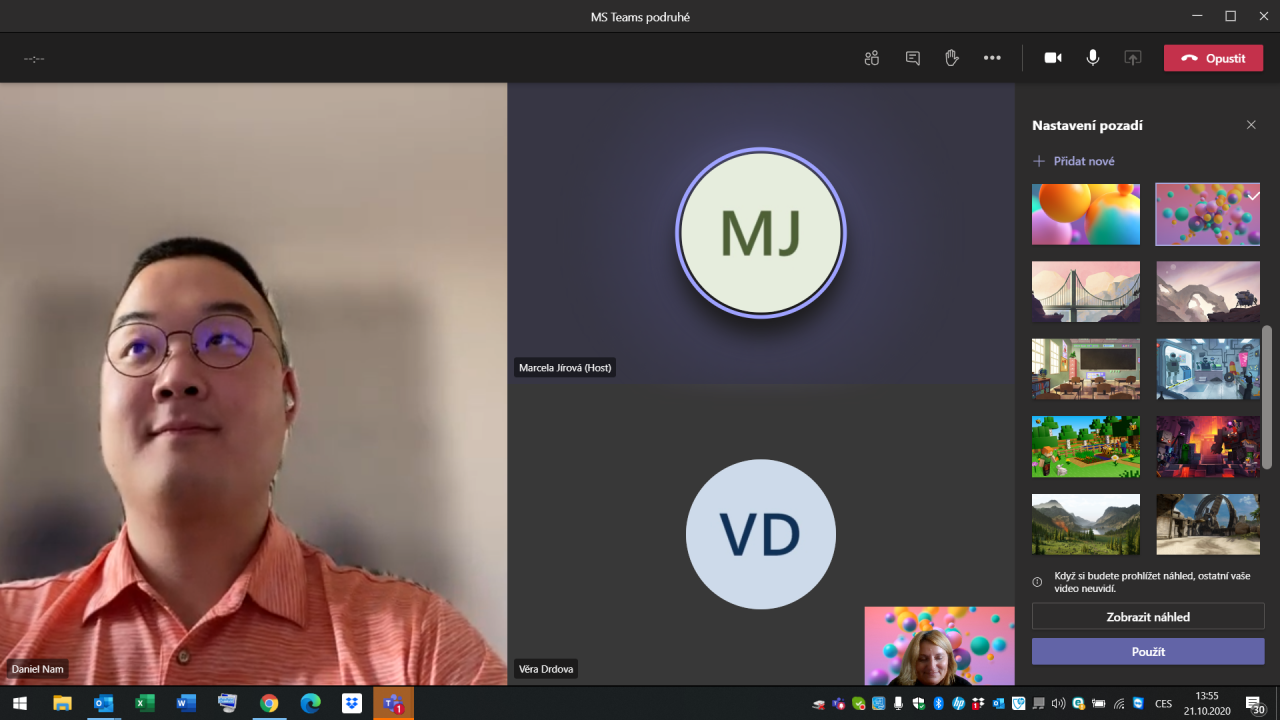Open the meeting chat icon
Screen dimensions: 1280x720
click(912, 58)
